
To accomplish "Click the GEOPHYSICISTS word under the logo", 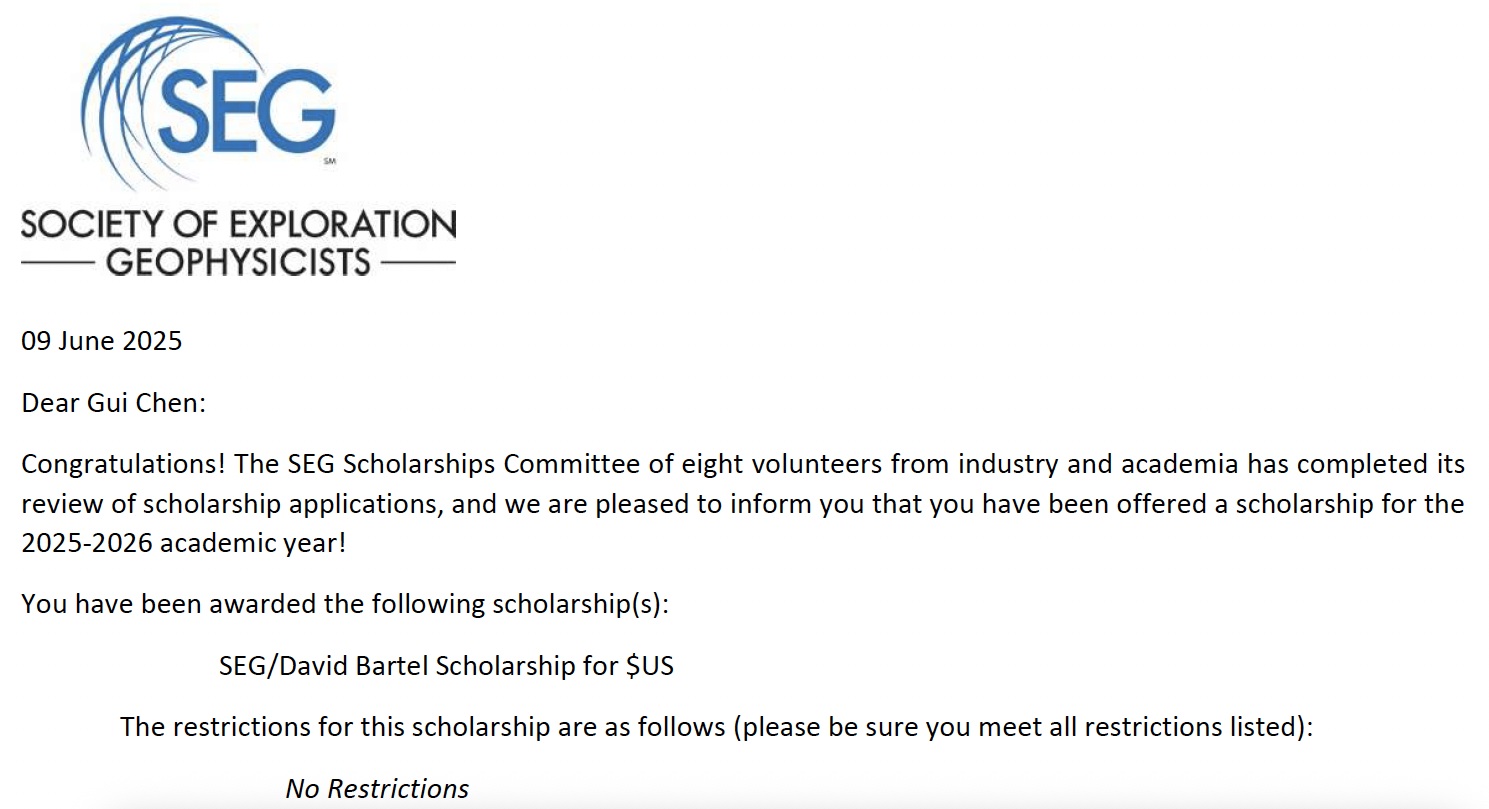I will click(238, 262).
